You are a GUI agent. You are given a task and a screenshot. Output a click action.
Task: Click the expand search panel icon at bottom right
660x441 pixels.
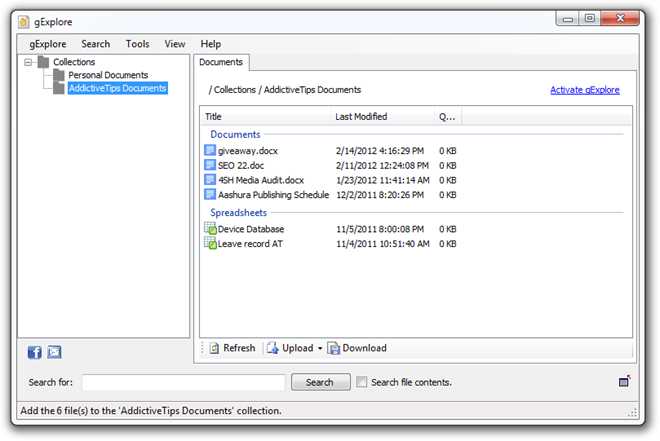coord(625,381)
